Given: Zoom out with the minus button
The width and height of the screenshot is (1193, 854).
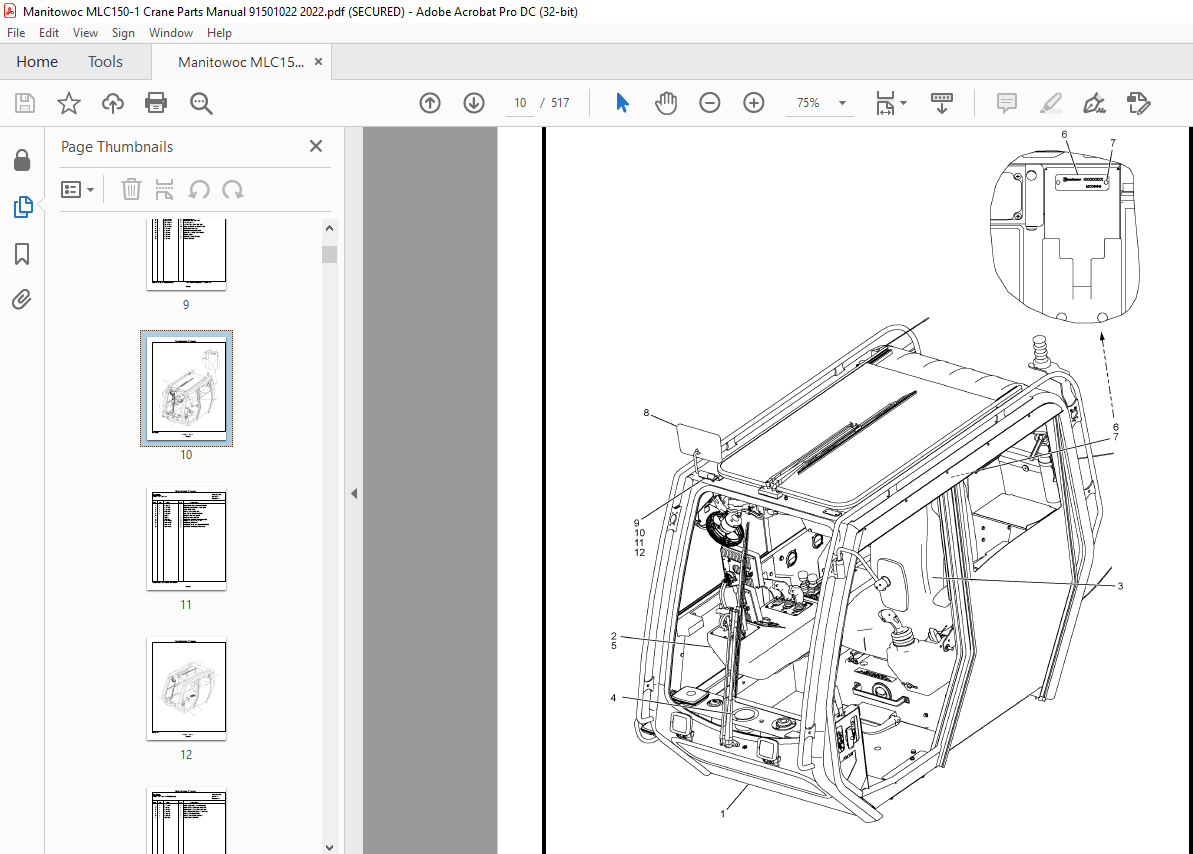Looking at the screenshot, I should 710,103.
